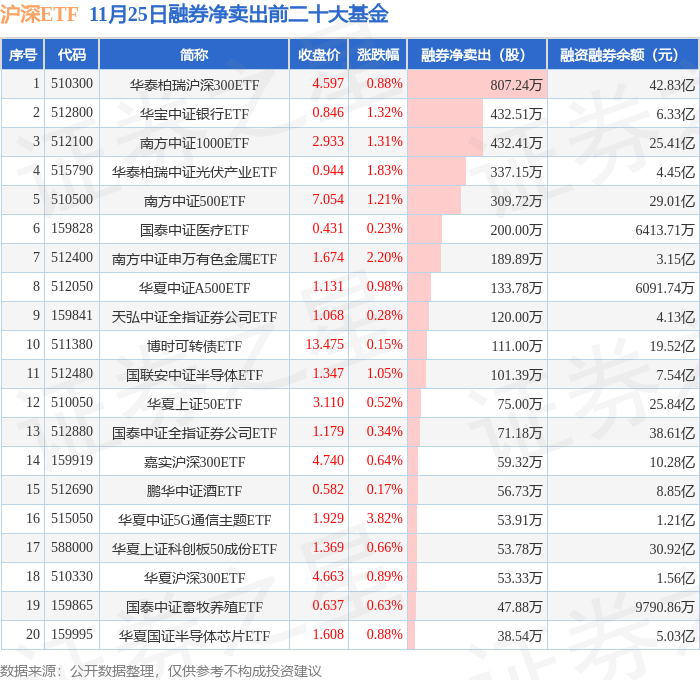Select fund name 华夏上证科创板50成份ETF
This screenshot has width=700, height=680.
point(194,549)
